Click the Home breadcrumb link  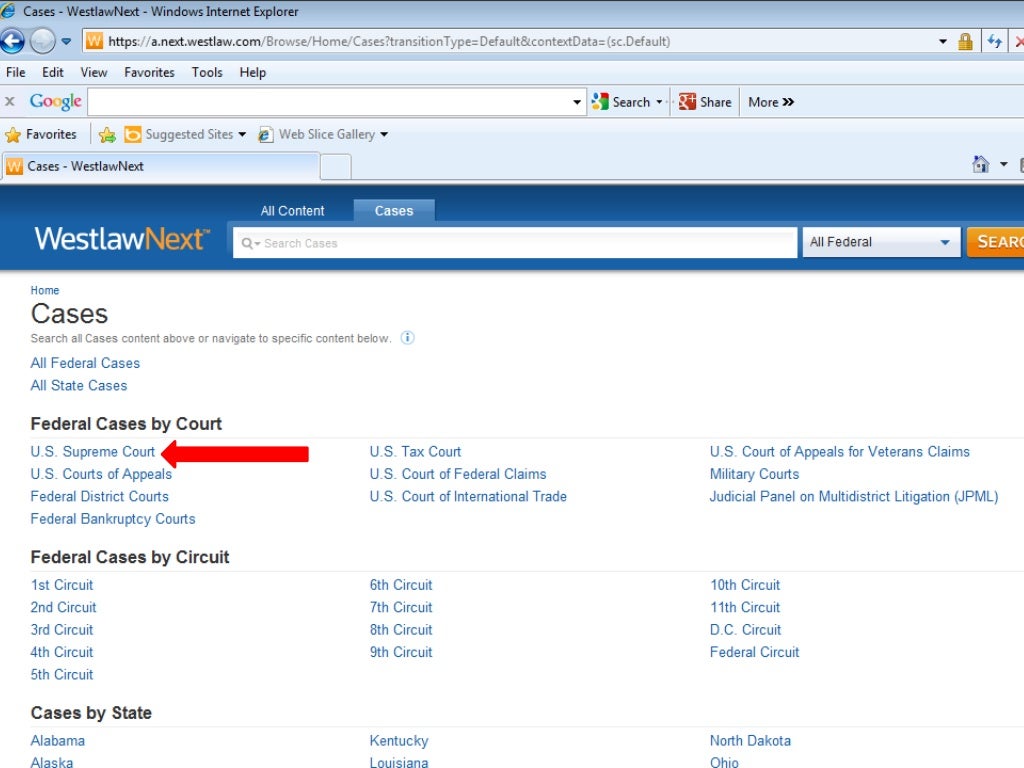[x=44, y=291]
